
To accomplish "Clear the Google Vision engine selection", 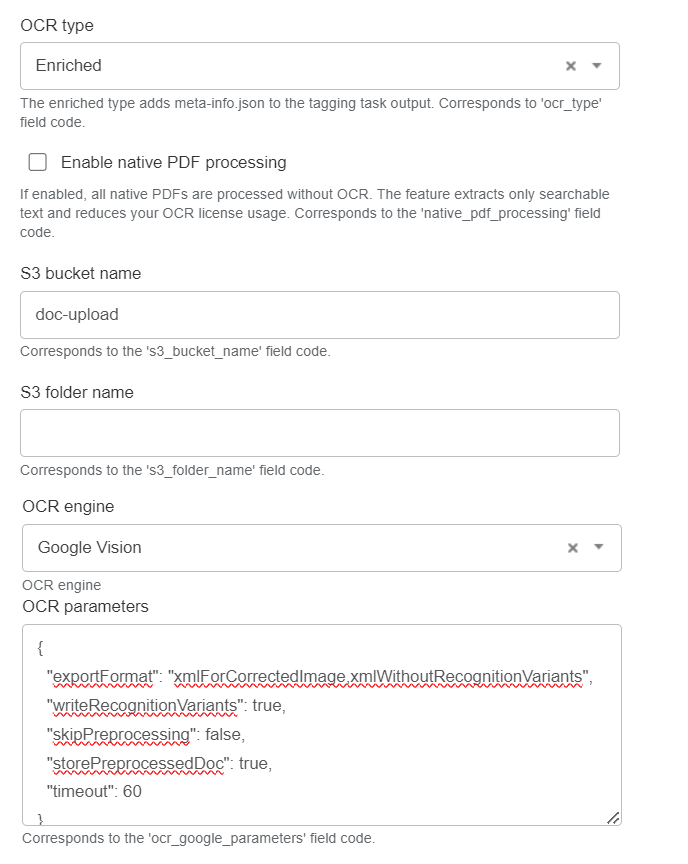I will (573, 548).
